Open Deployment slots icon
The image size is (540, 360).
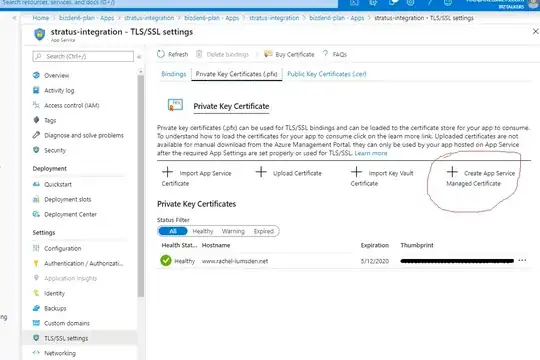tap(36, 199)
